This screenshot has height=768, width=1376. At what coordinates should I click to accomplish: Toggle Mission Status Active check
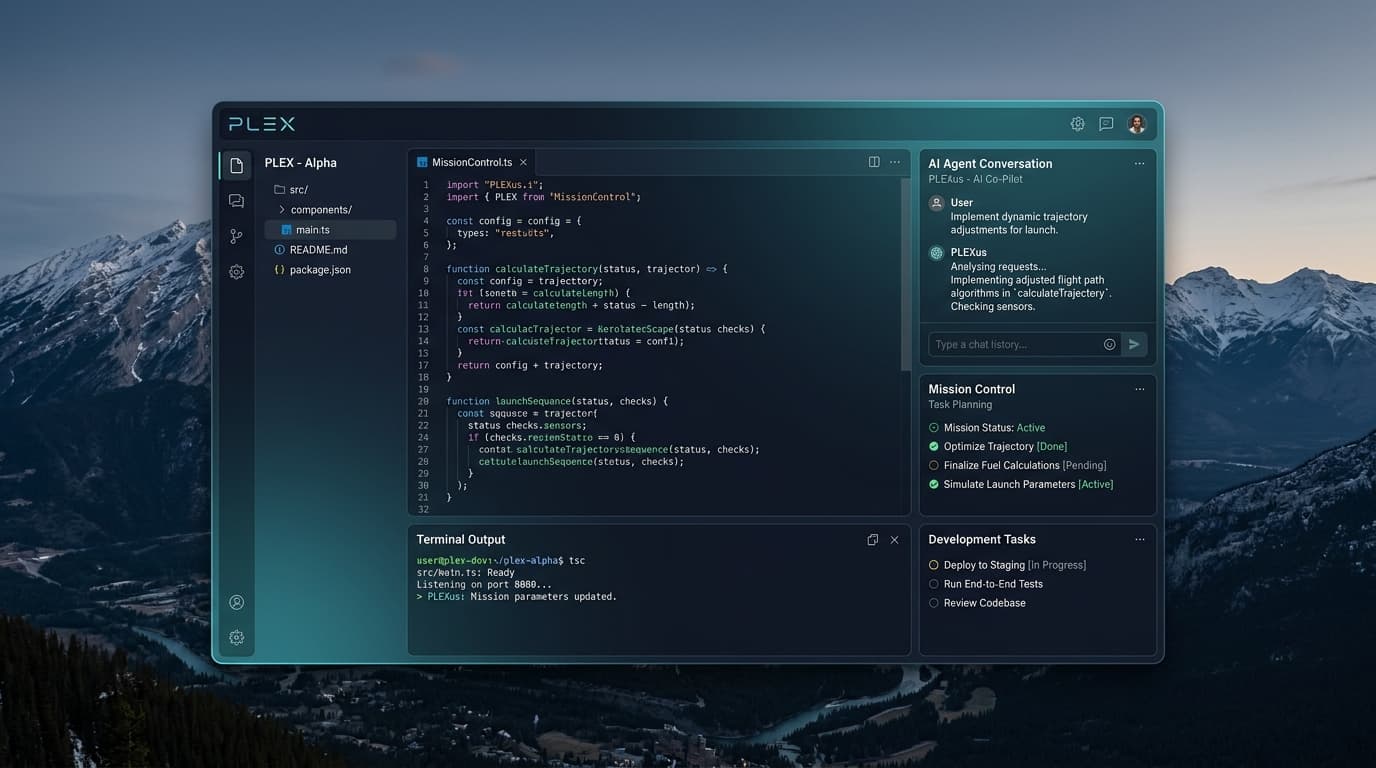pos(934,428)
